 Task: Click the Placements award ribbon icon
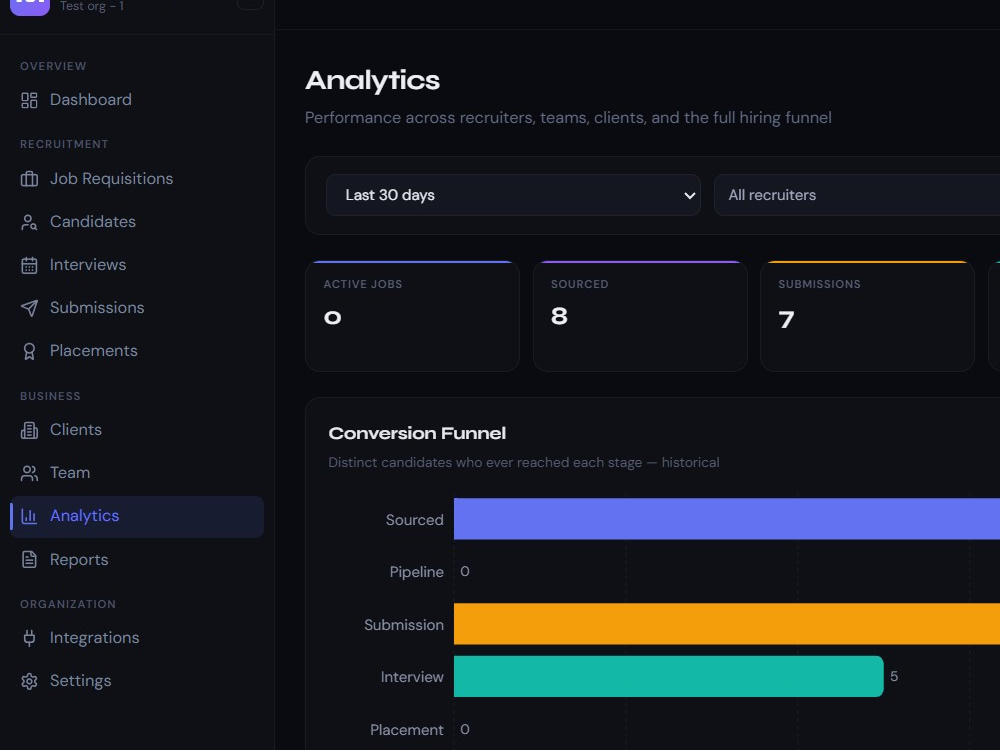click(x=29, y=351)
